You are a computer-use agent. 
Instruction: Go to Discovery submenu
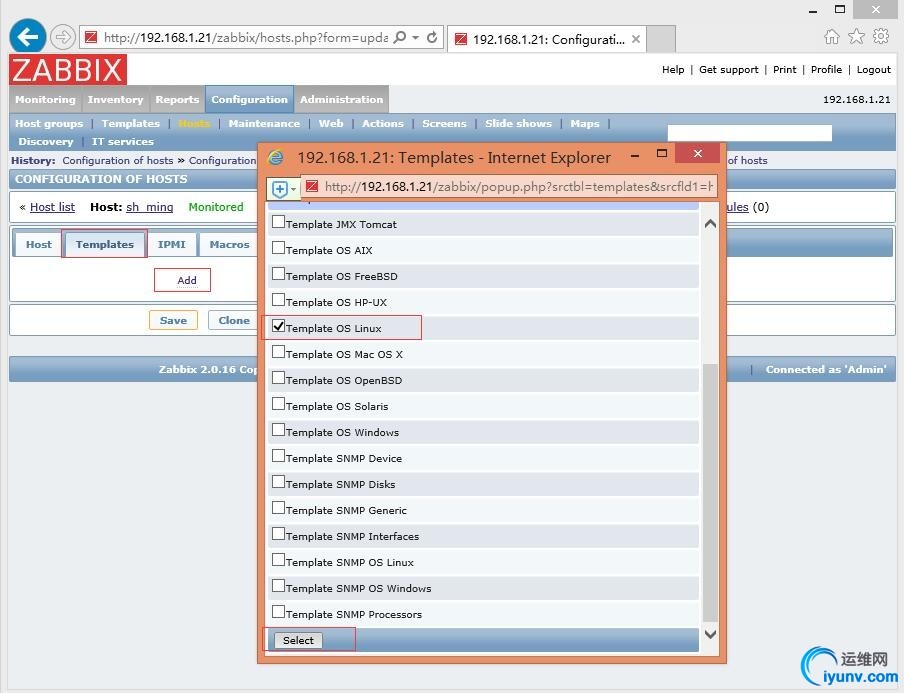tap(46, 141)
